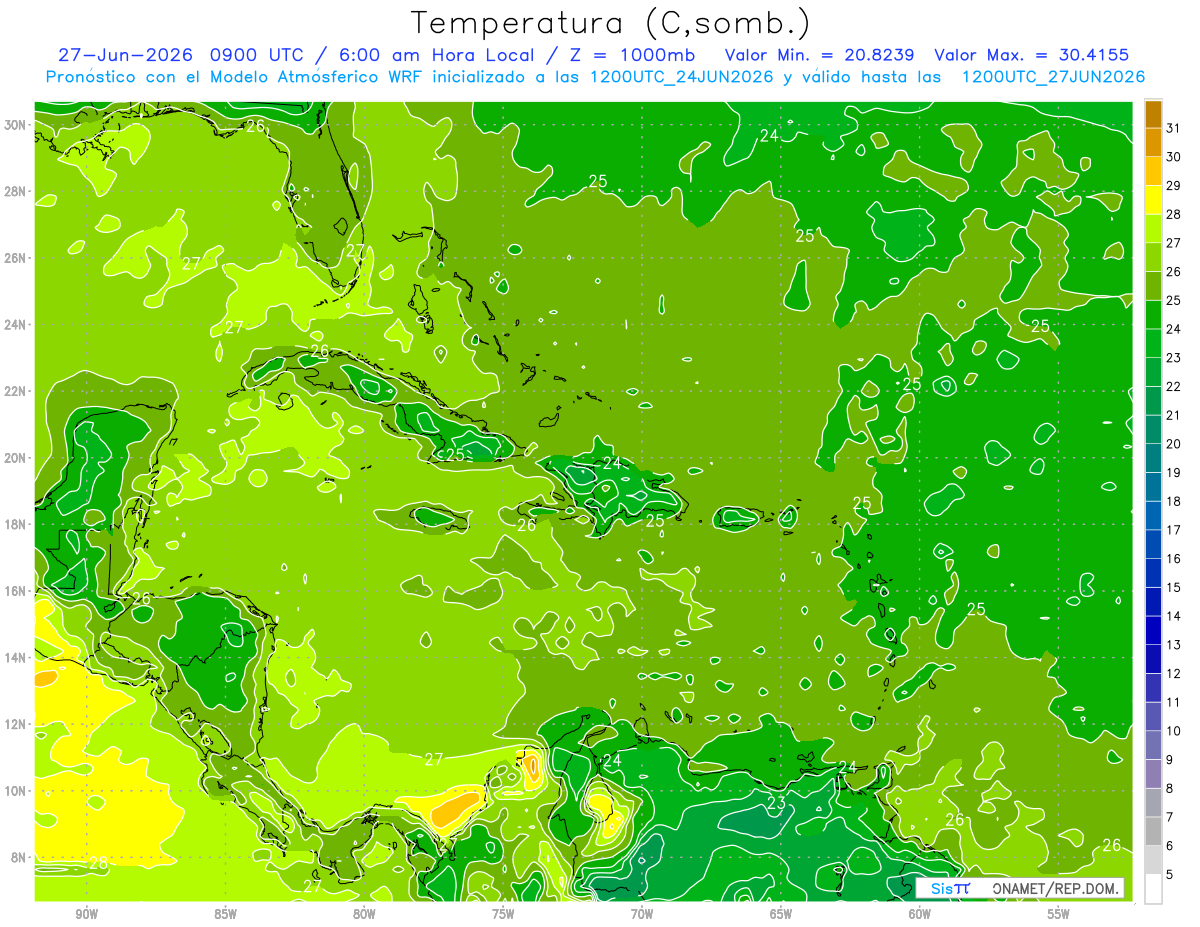Image resolution: width=1200 pixels, height=927 pixels.
Task: Click color scale label '31'
Action: 1174,128
